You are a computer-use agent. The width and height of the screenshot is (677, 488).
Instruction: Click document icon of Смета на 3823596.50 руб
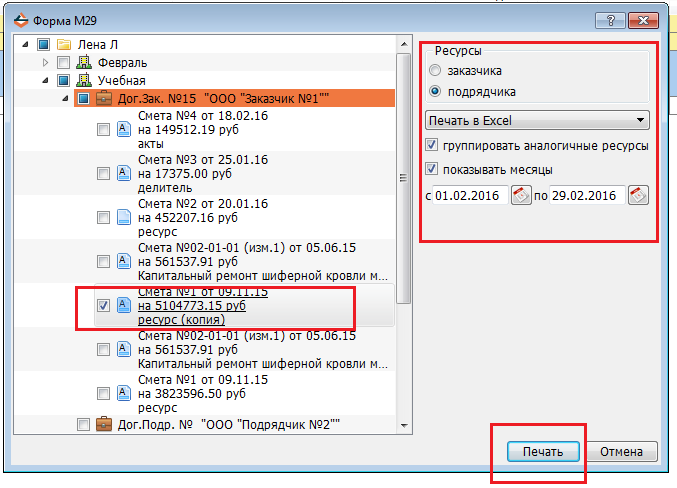point(124,393)
